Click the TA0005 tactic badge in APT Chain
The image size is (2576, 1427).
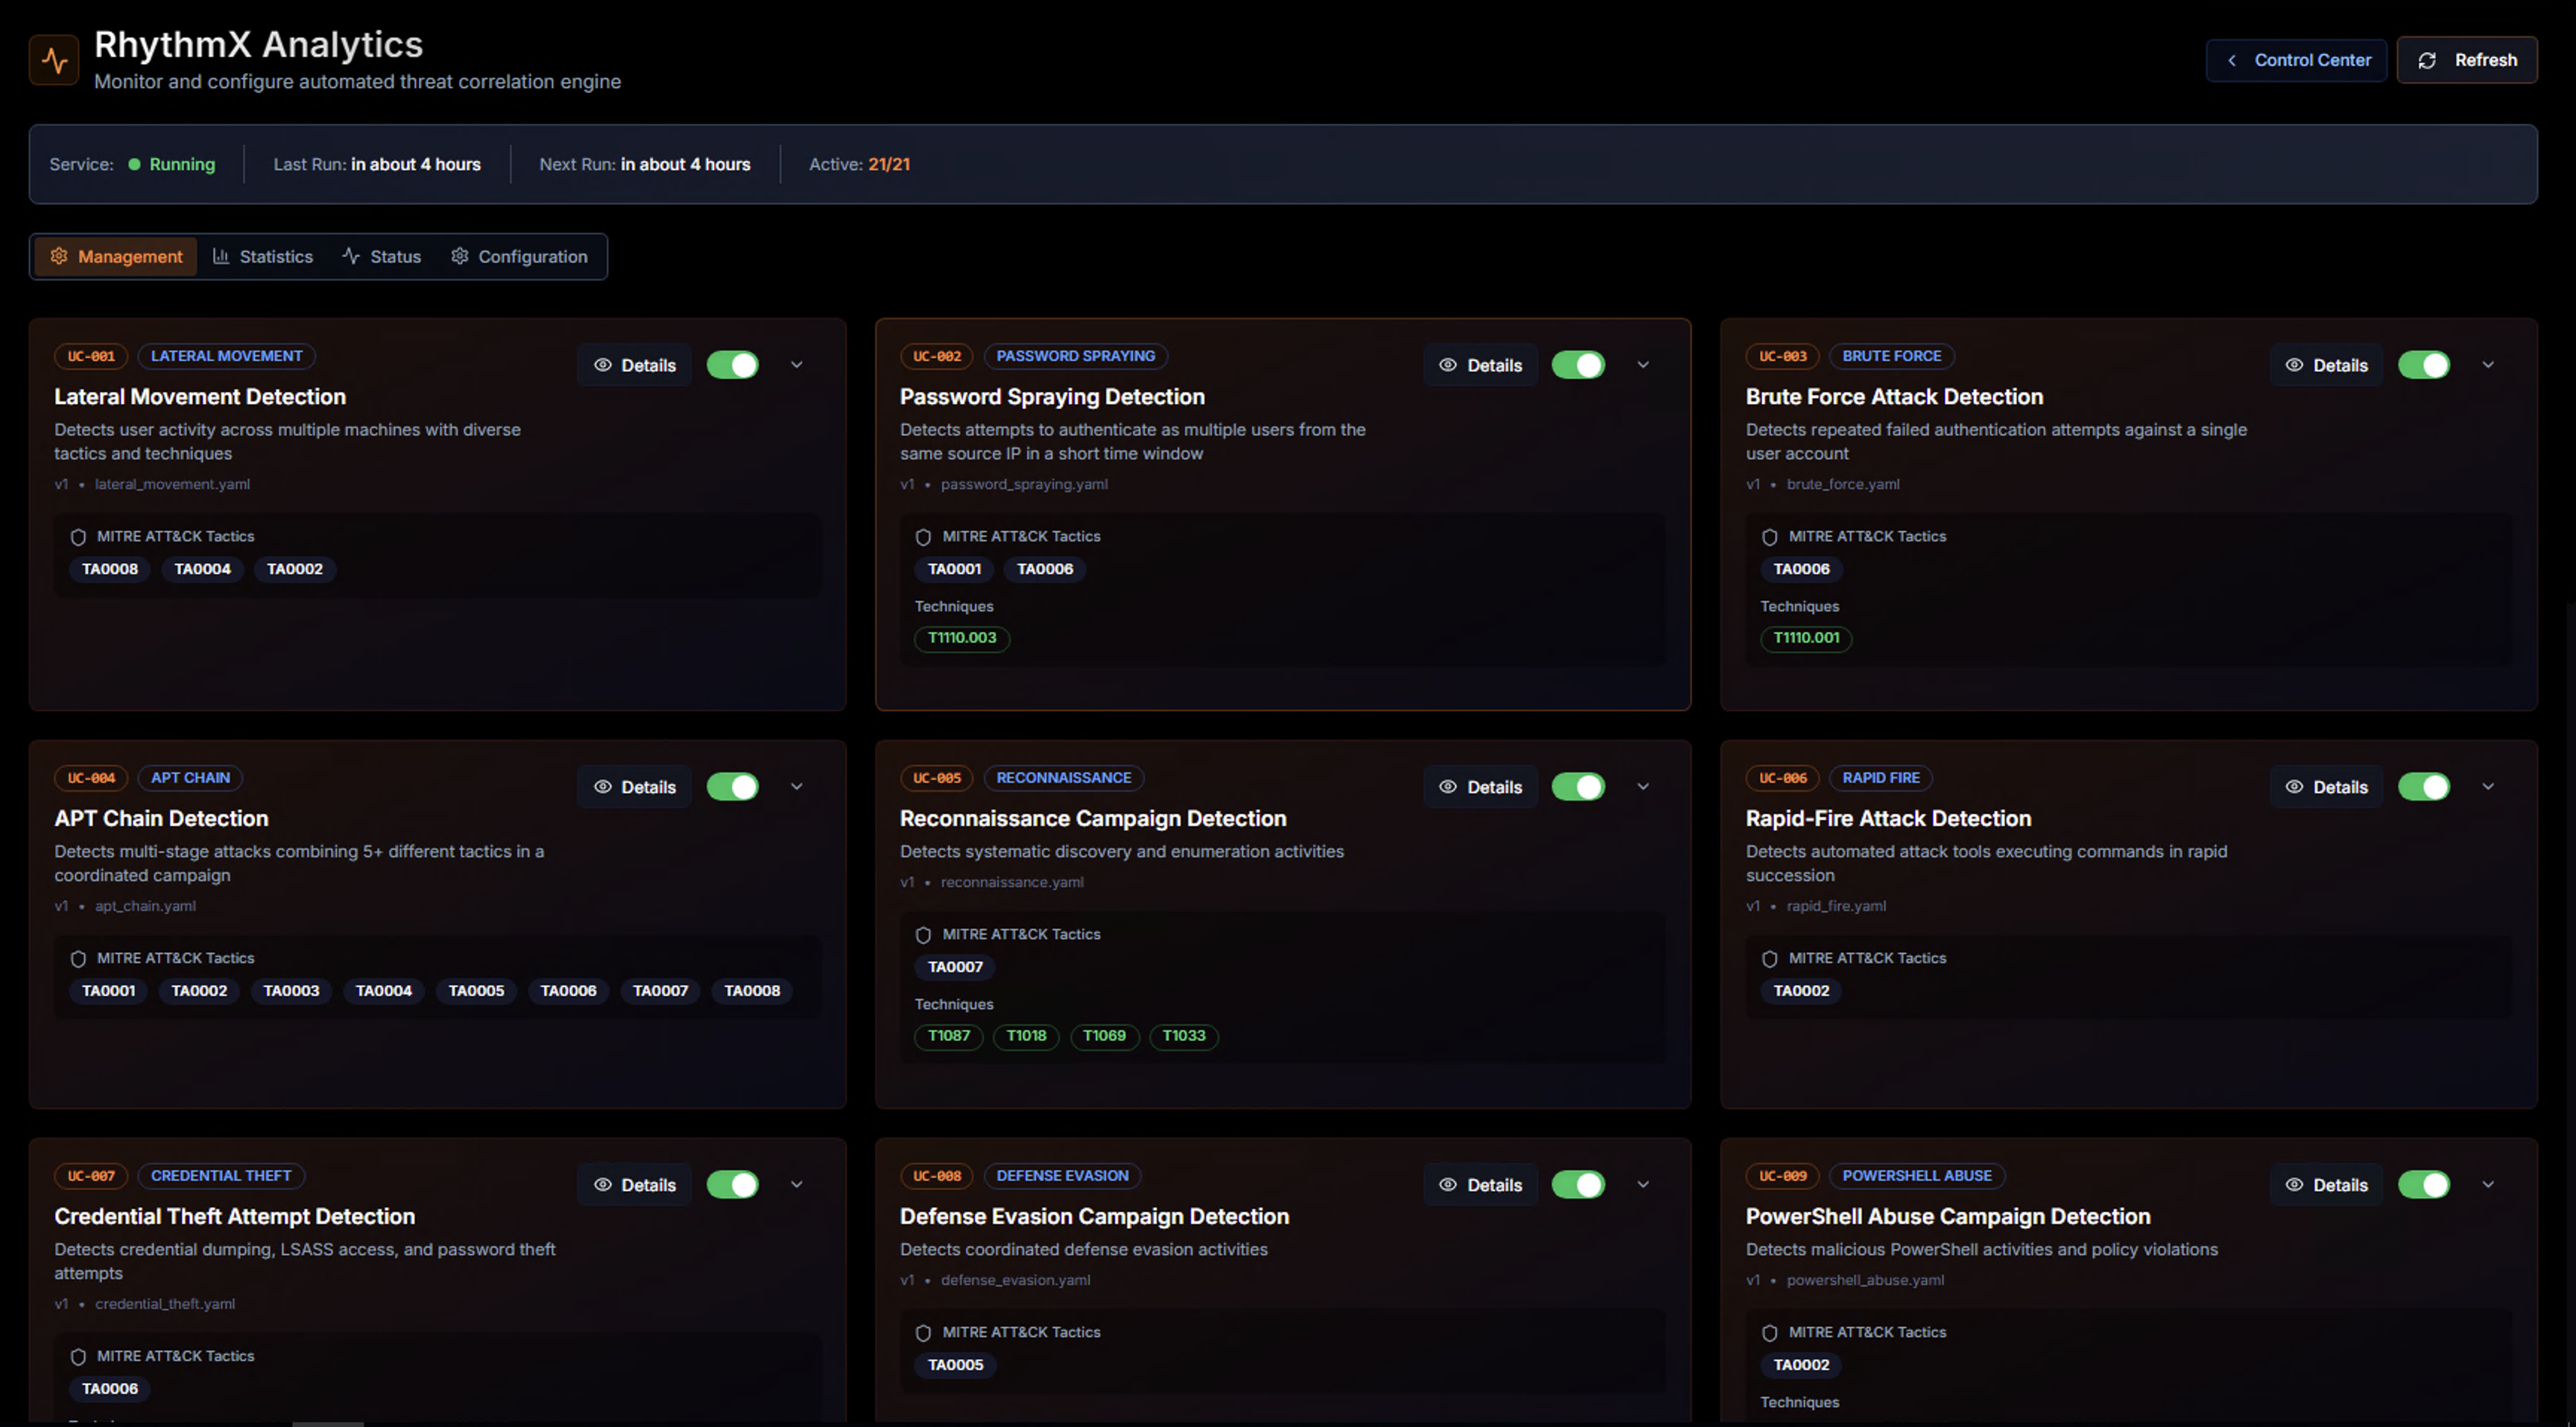[476, 991]
